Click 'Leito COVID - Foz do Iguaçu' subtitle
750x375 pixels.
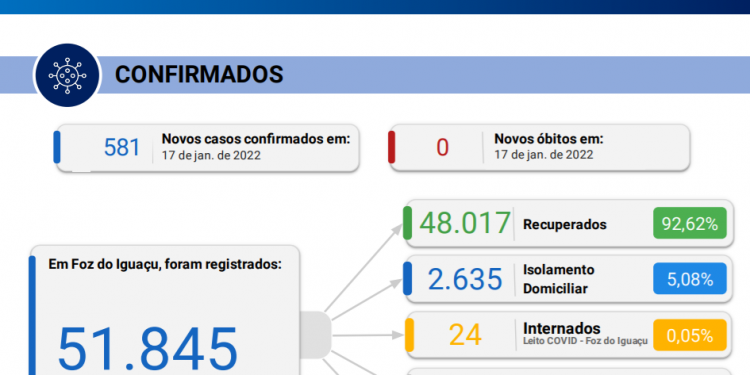585,341
